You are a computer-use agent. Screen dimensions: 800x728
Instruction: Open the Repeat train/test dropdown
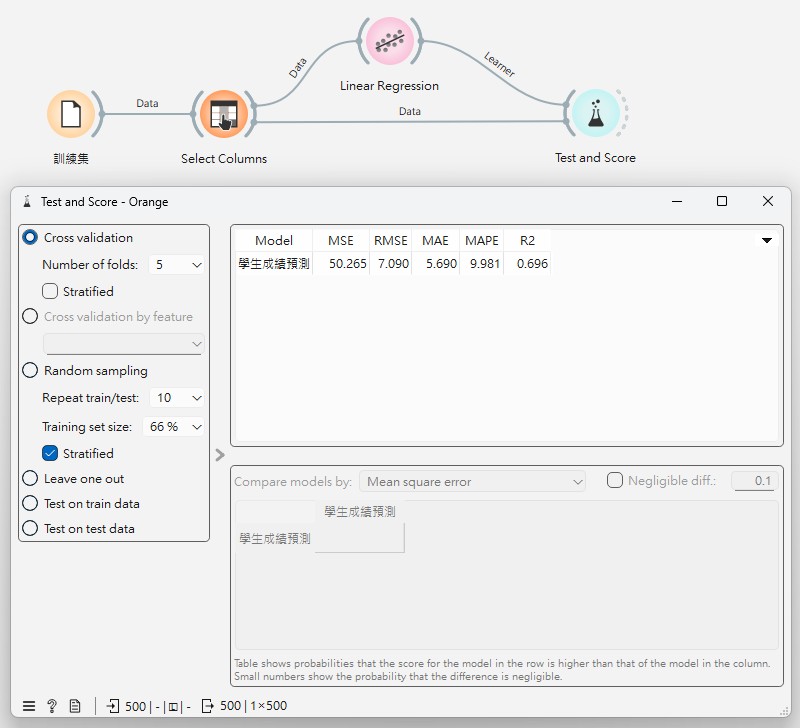177,398
